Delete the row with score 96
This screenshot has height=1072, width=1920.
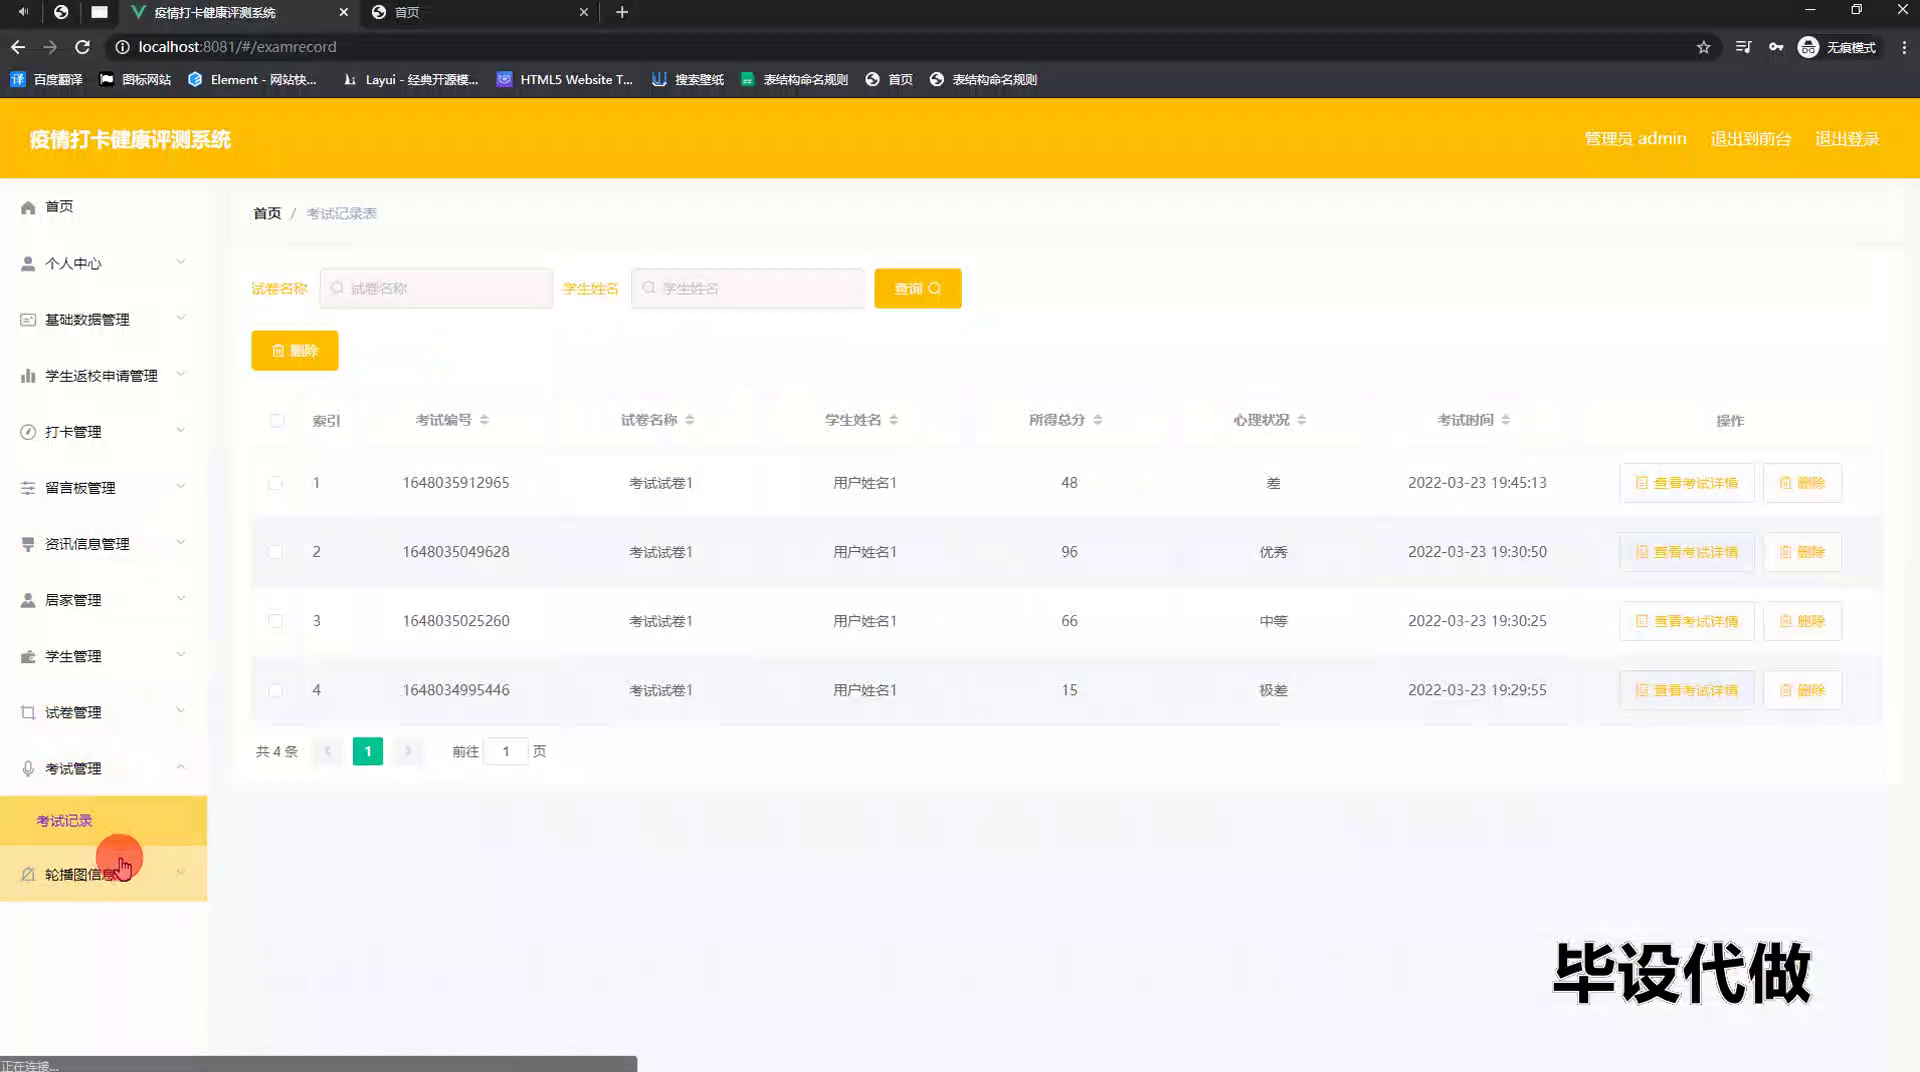(x=1802, y=552)
